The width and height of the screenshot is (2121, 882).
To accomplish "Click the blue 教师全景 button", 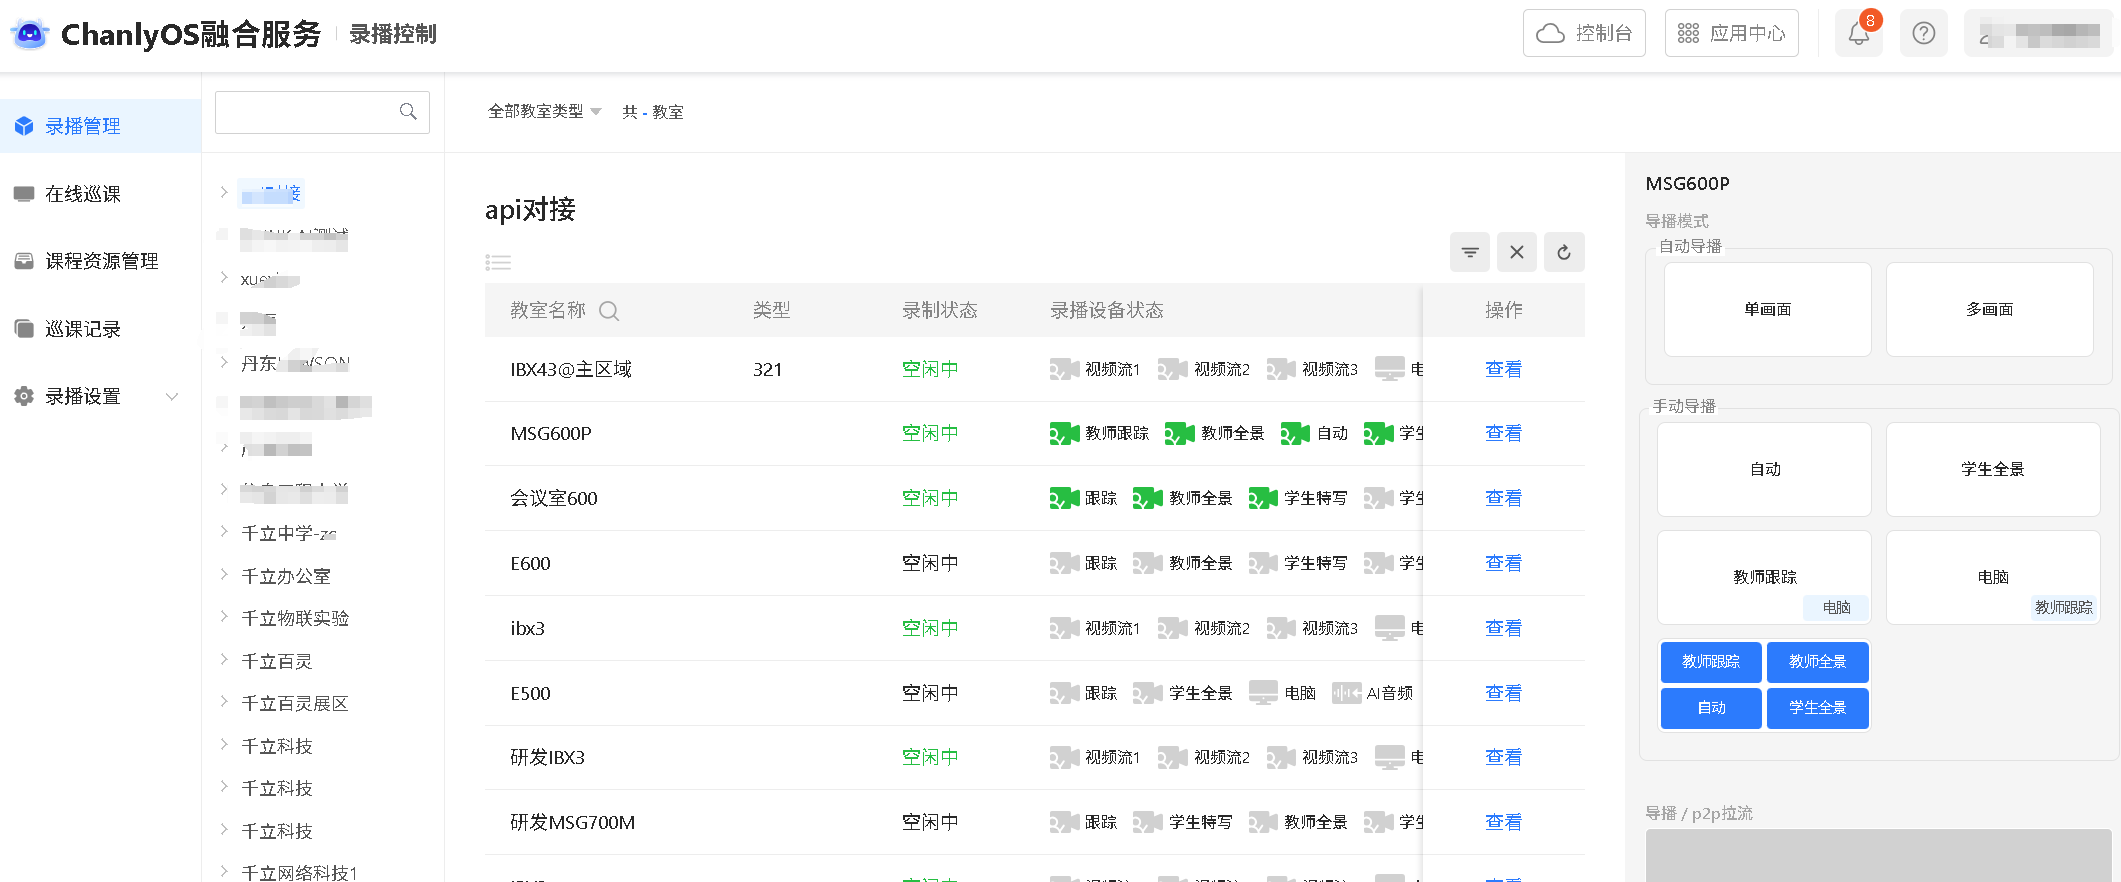I will [1817, 662].
